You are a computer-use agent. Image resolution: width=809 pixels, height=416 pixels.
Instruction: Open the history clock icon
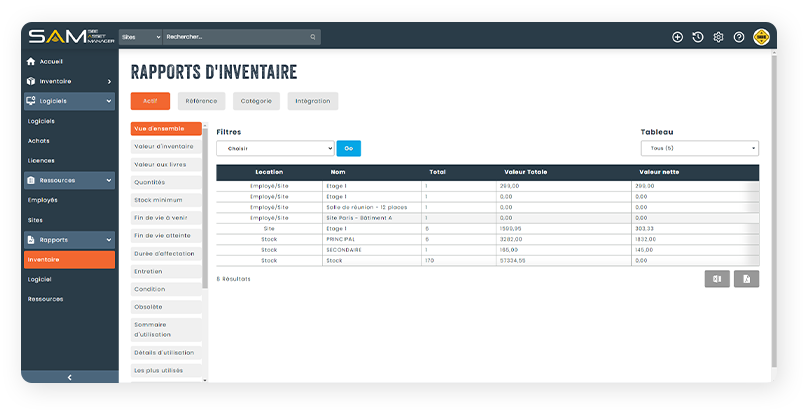pyautogui.click(x=698, y=37)
